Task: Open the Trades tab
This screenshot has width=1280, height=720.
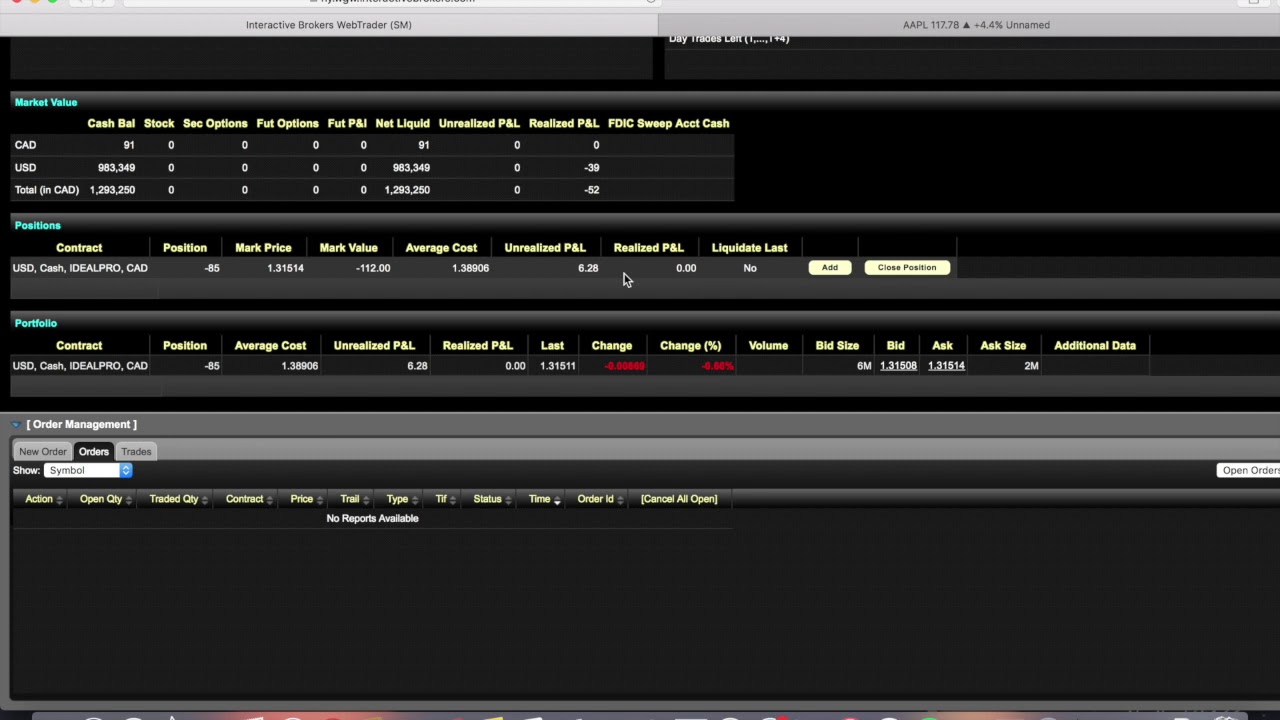Action: (136, 452)
